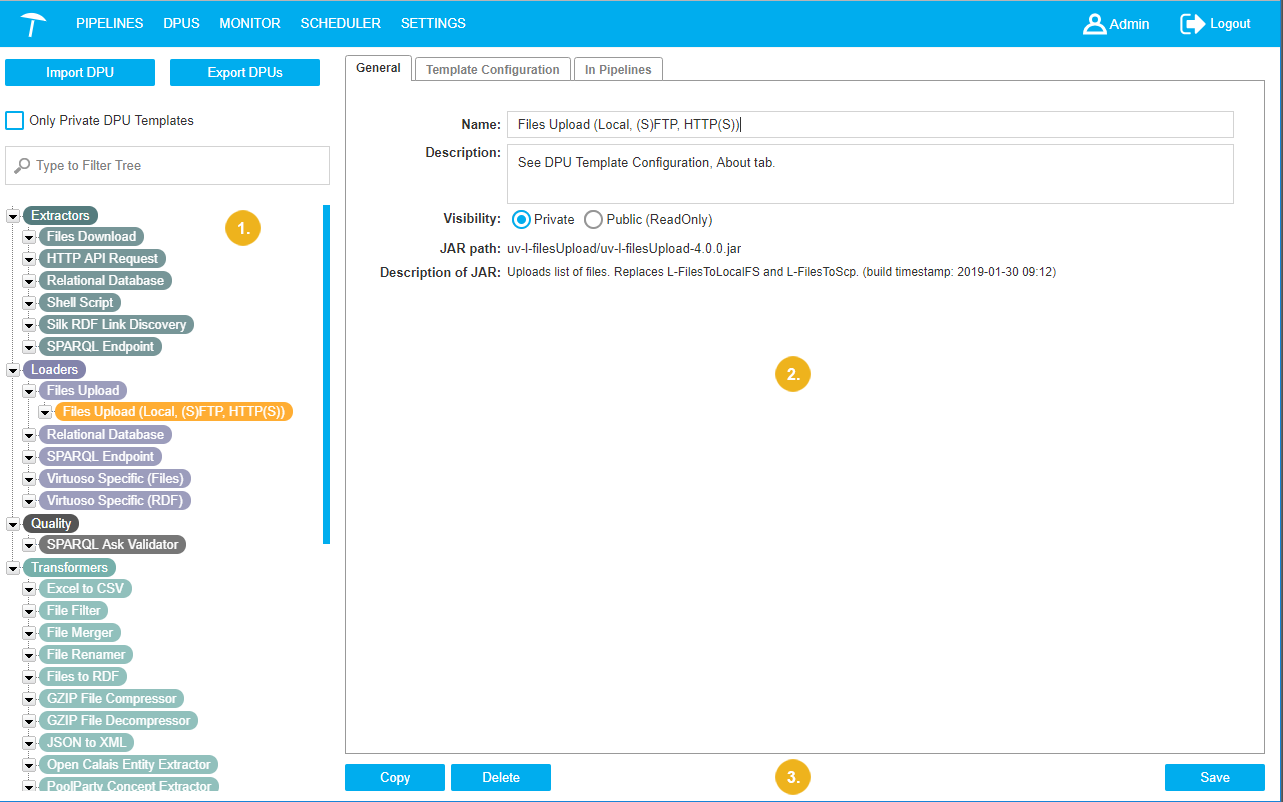Click the yellow number 2 marker
This screenshot has width=1283, height=802.
click(x=793, y=375)
